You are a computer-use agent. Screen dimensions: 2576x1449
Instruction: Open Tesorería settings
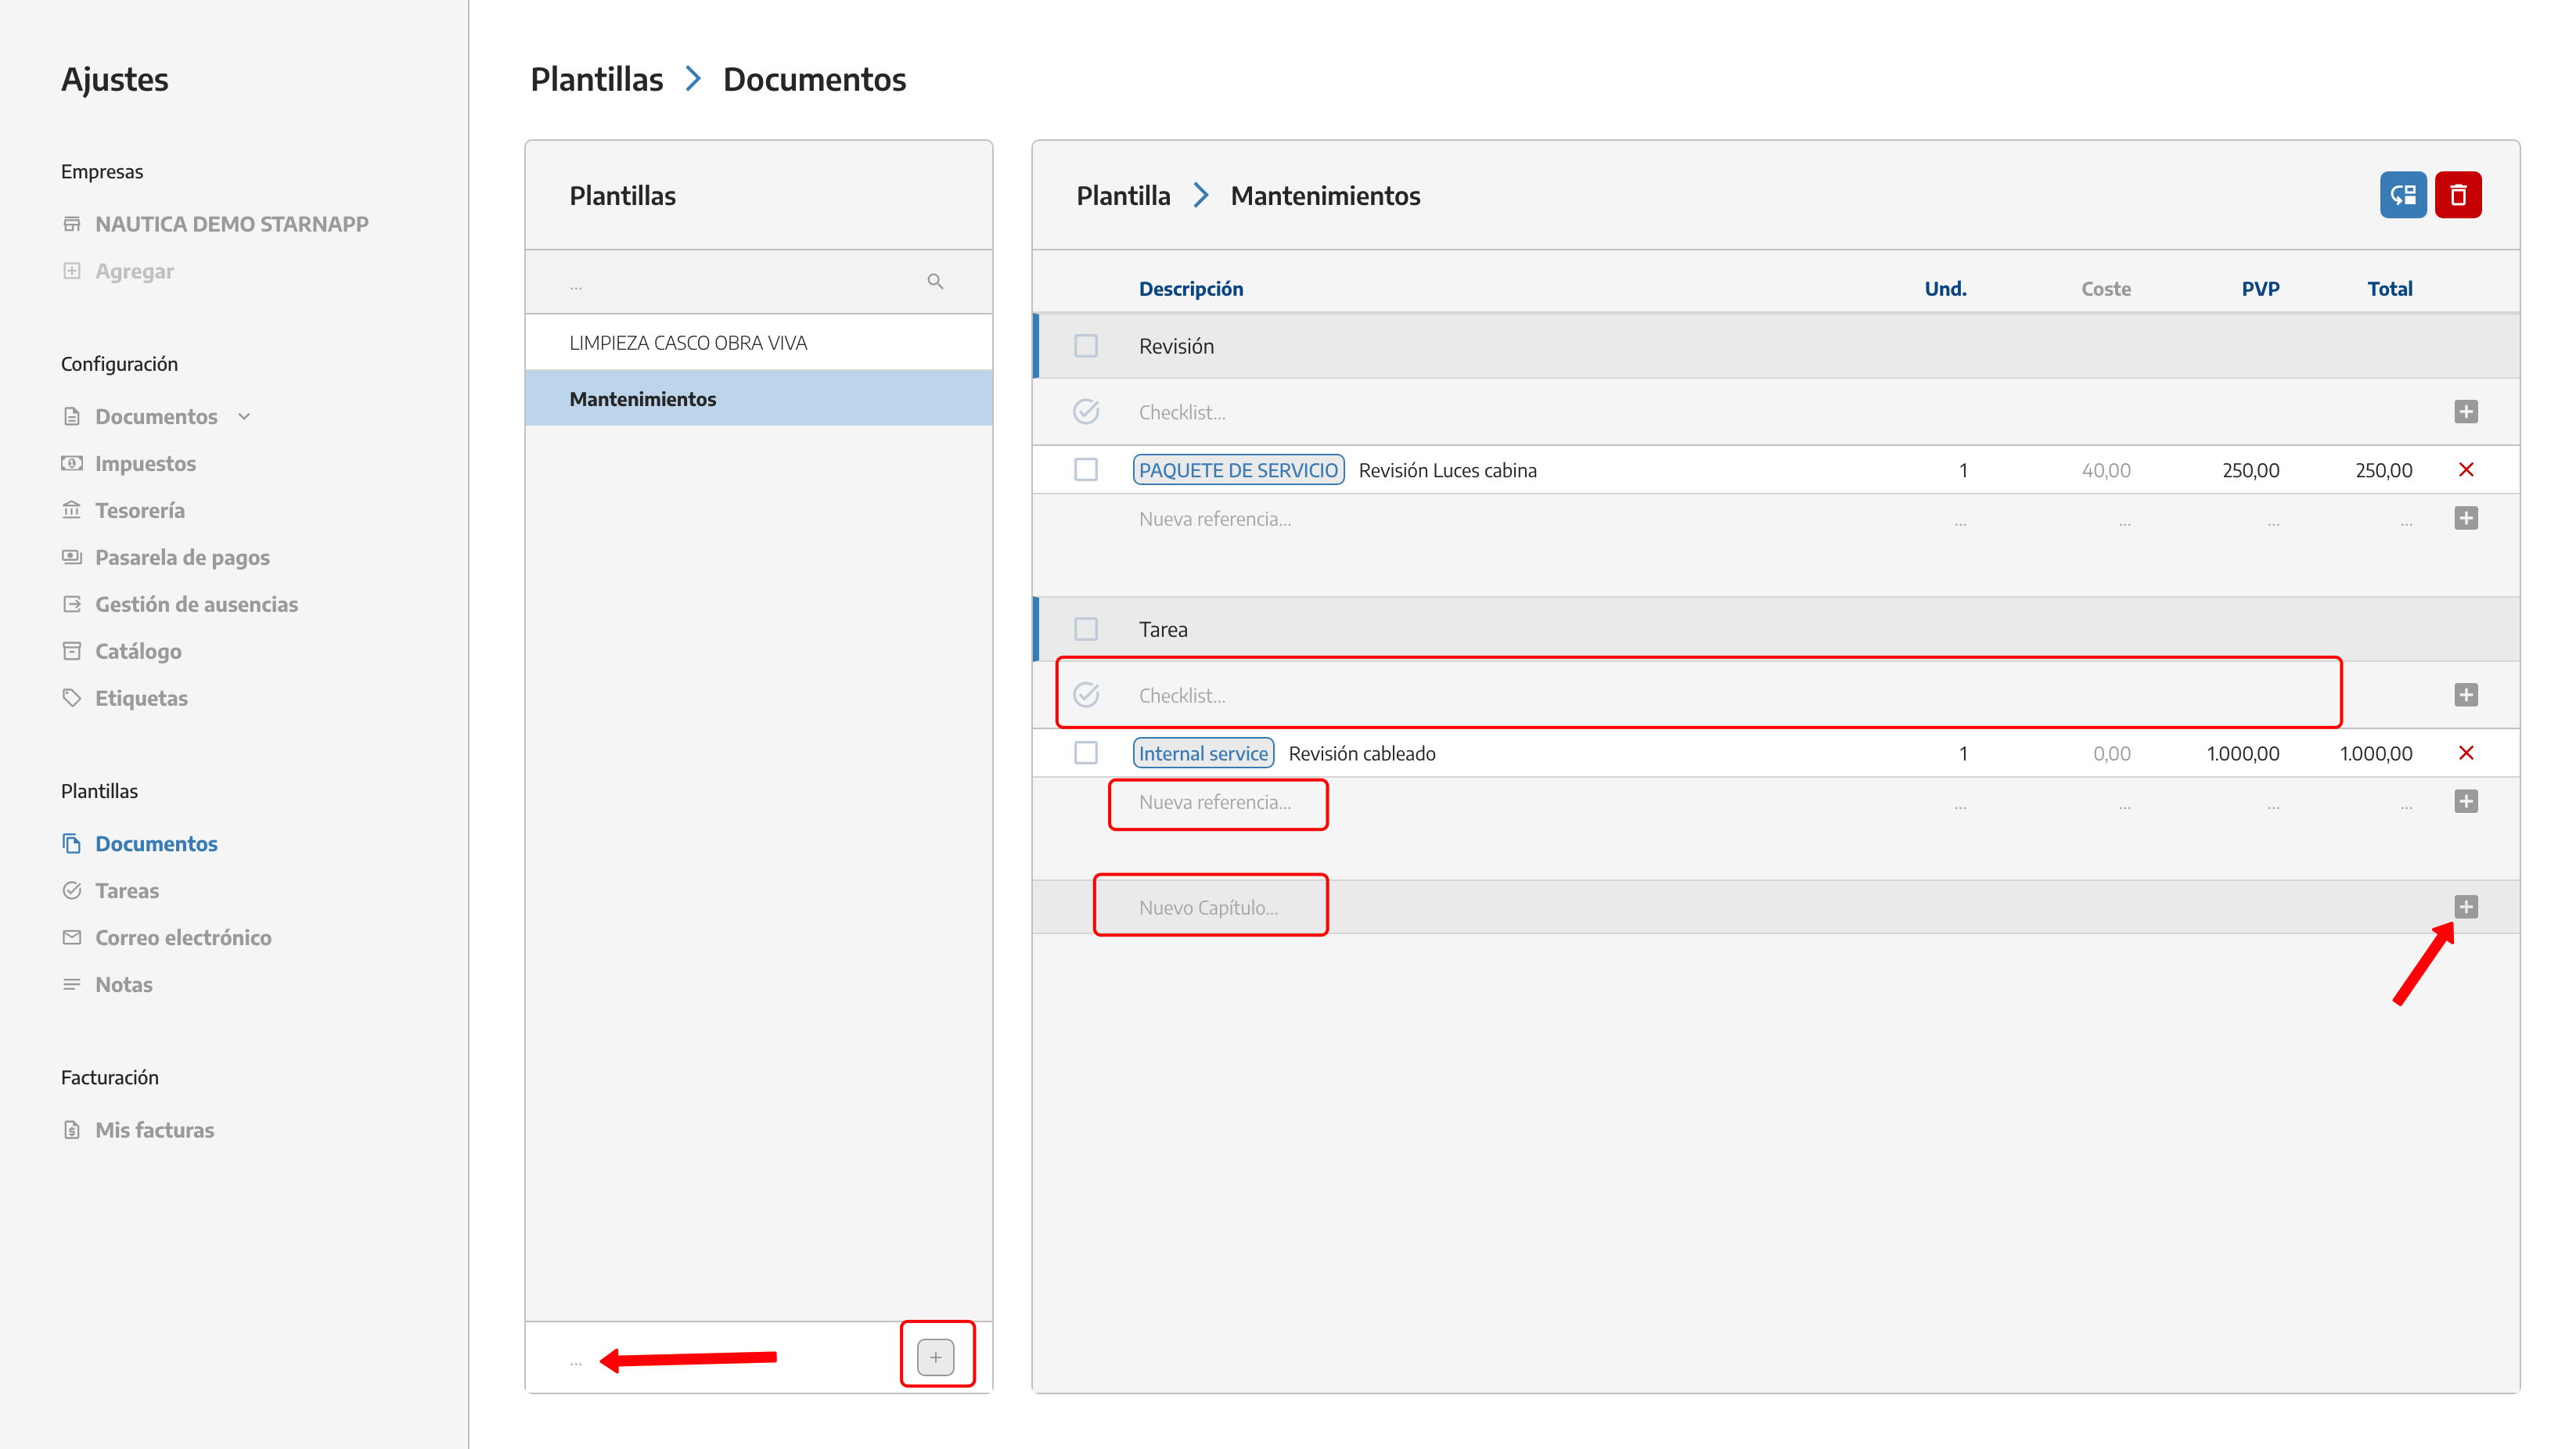pyautogui.click(x=140, y=510)
